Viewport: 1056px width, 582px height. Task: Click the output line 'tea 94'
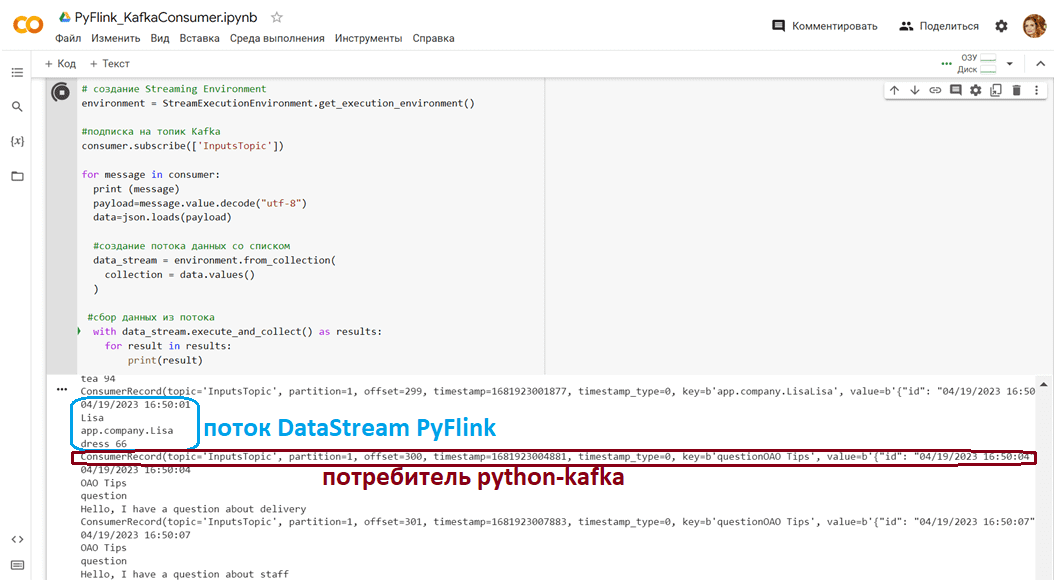tap(98, 379)
